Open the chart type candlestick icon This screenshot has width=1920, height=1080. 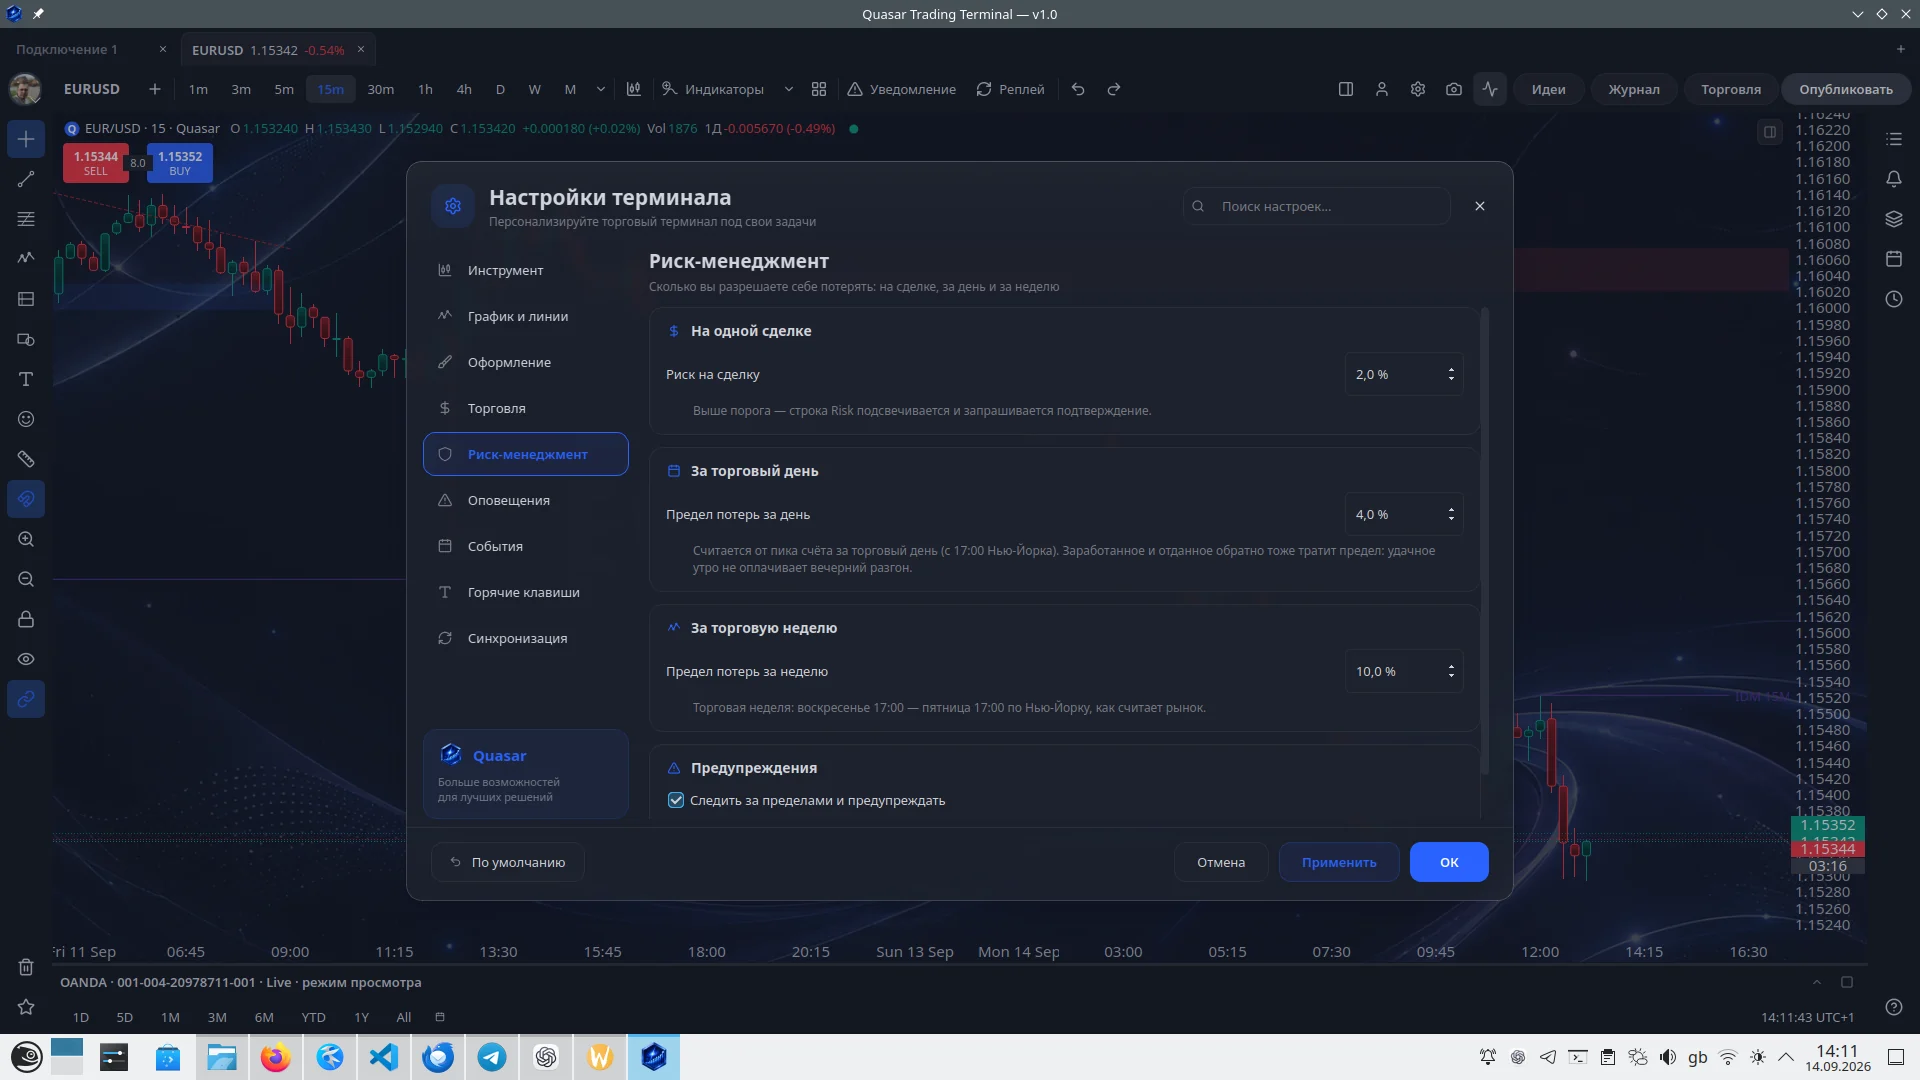pyautogui.click(x=633, y=89)
